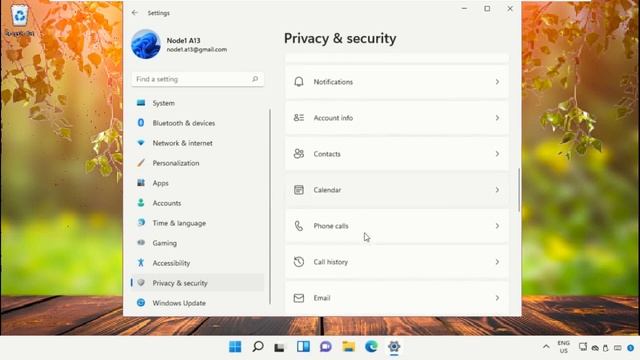Expand Account info row chevron
The image size is (640, 360).
tap(497, 118)
